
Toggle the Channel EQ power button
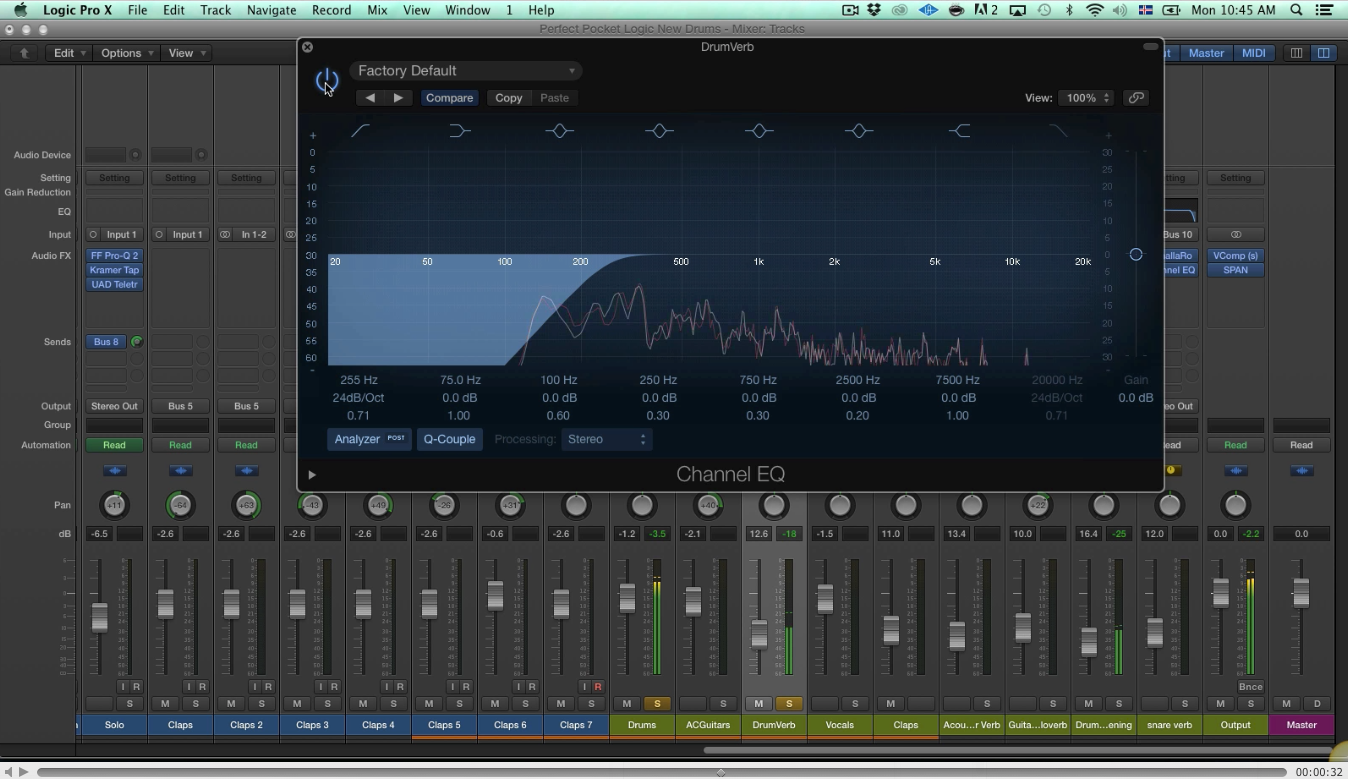click(327, 80)
